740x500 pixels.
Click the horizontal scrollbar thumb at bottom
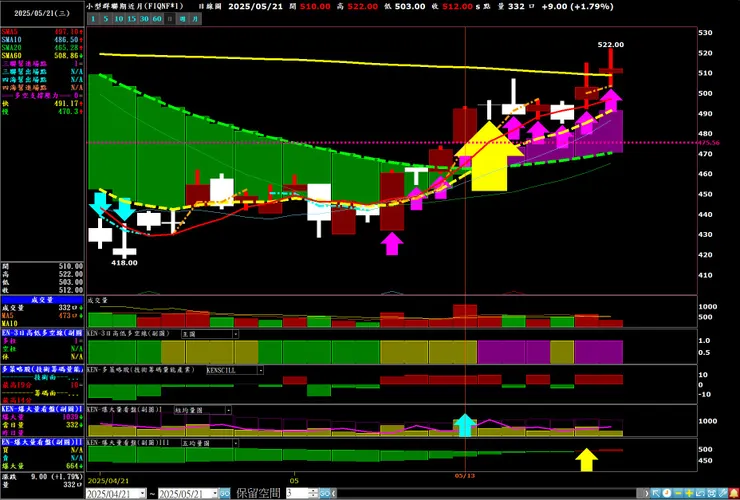(640, 493)
